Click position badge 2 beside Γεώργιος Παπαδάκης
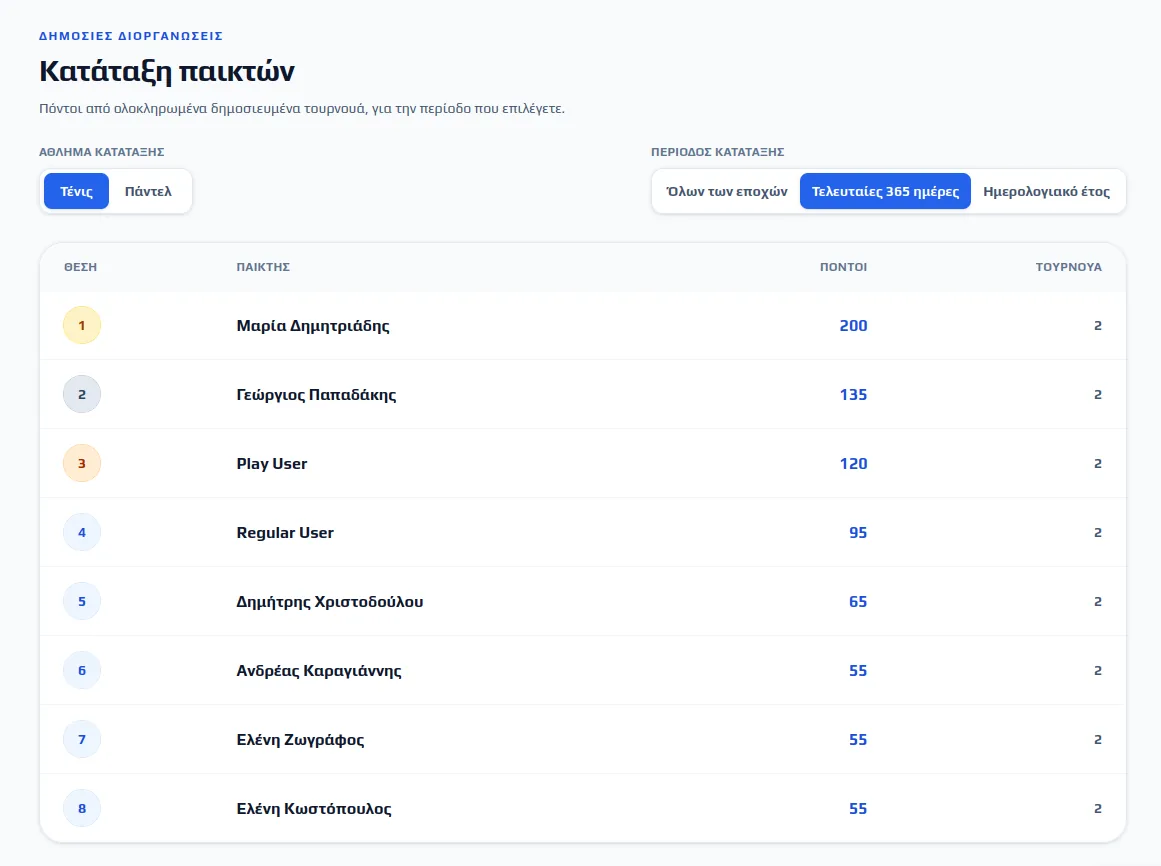This screenshot has width=1161, height=866. [x=82, y=395]
